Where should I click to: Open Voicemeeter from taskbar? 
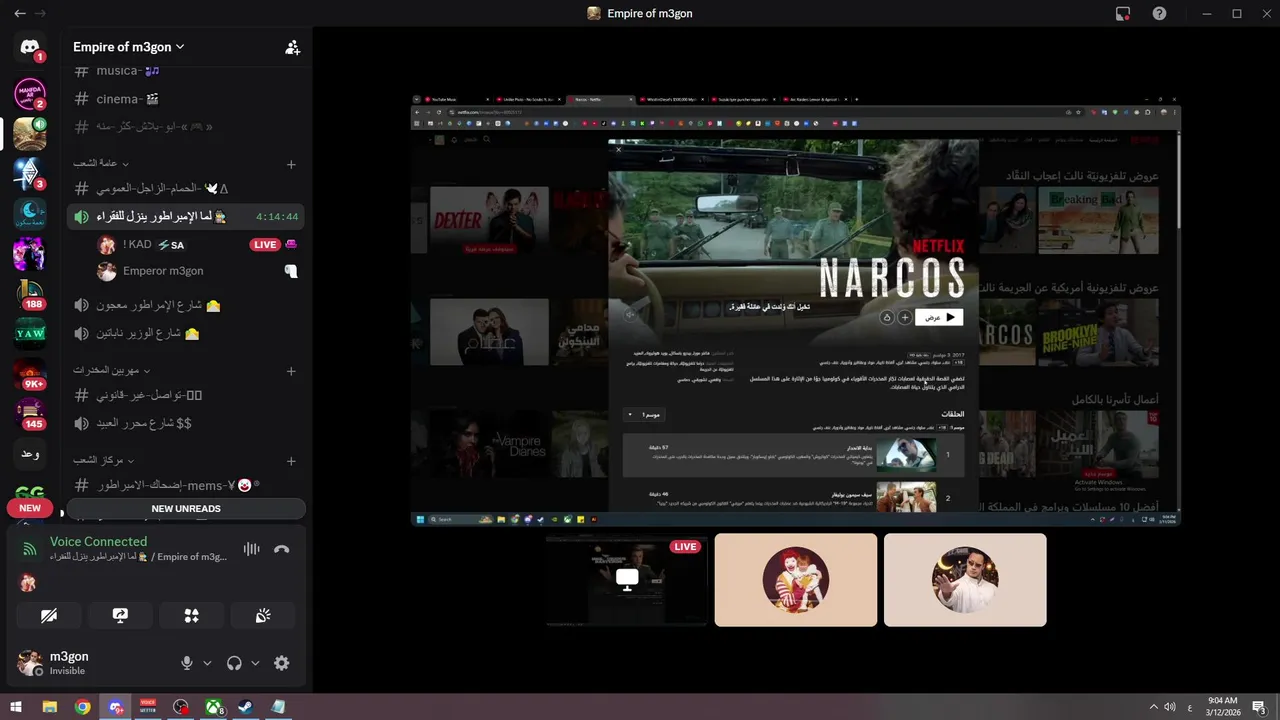[148, 707]
